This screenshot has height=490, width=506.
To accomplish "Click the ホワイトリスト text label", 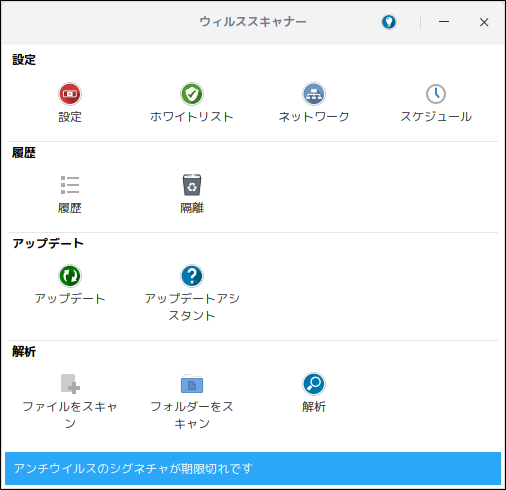I will 192,117.
